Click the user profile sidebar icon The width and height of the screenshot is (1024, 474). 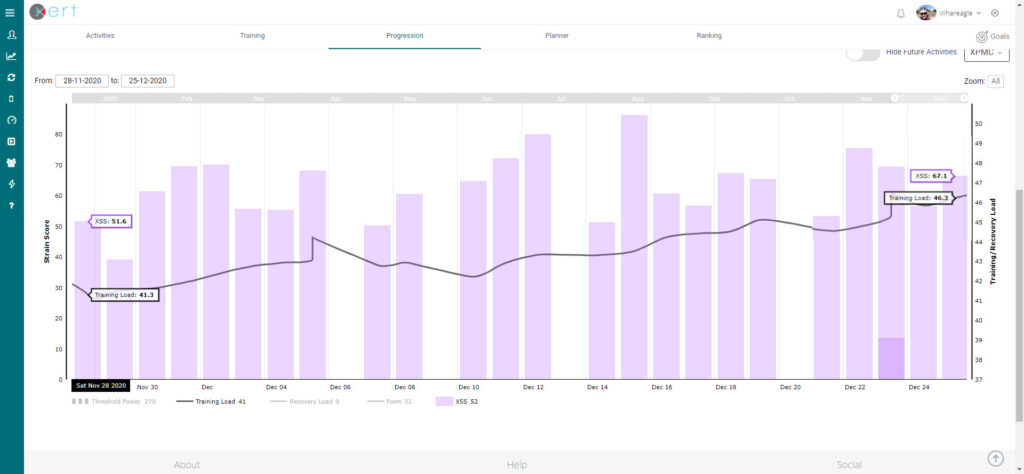coord(11,35)
